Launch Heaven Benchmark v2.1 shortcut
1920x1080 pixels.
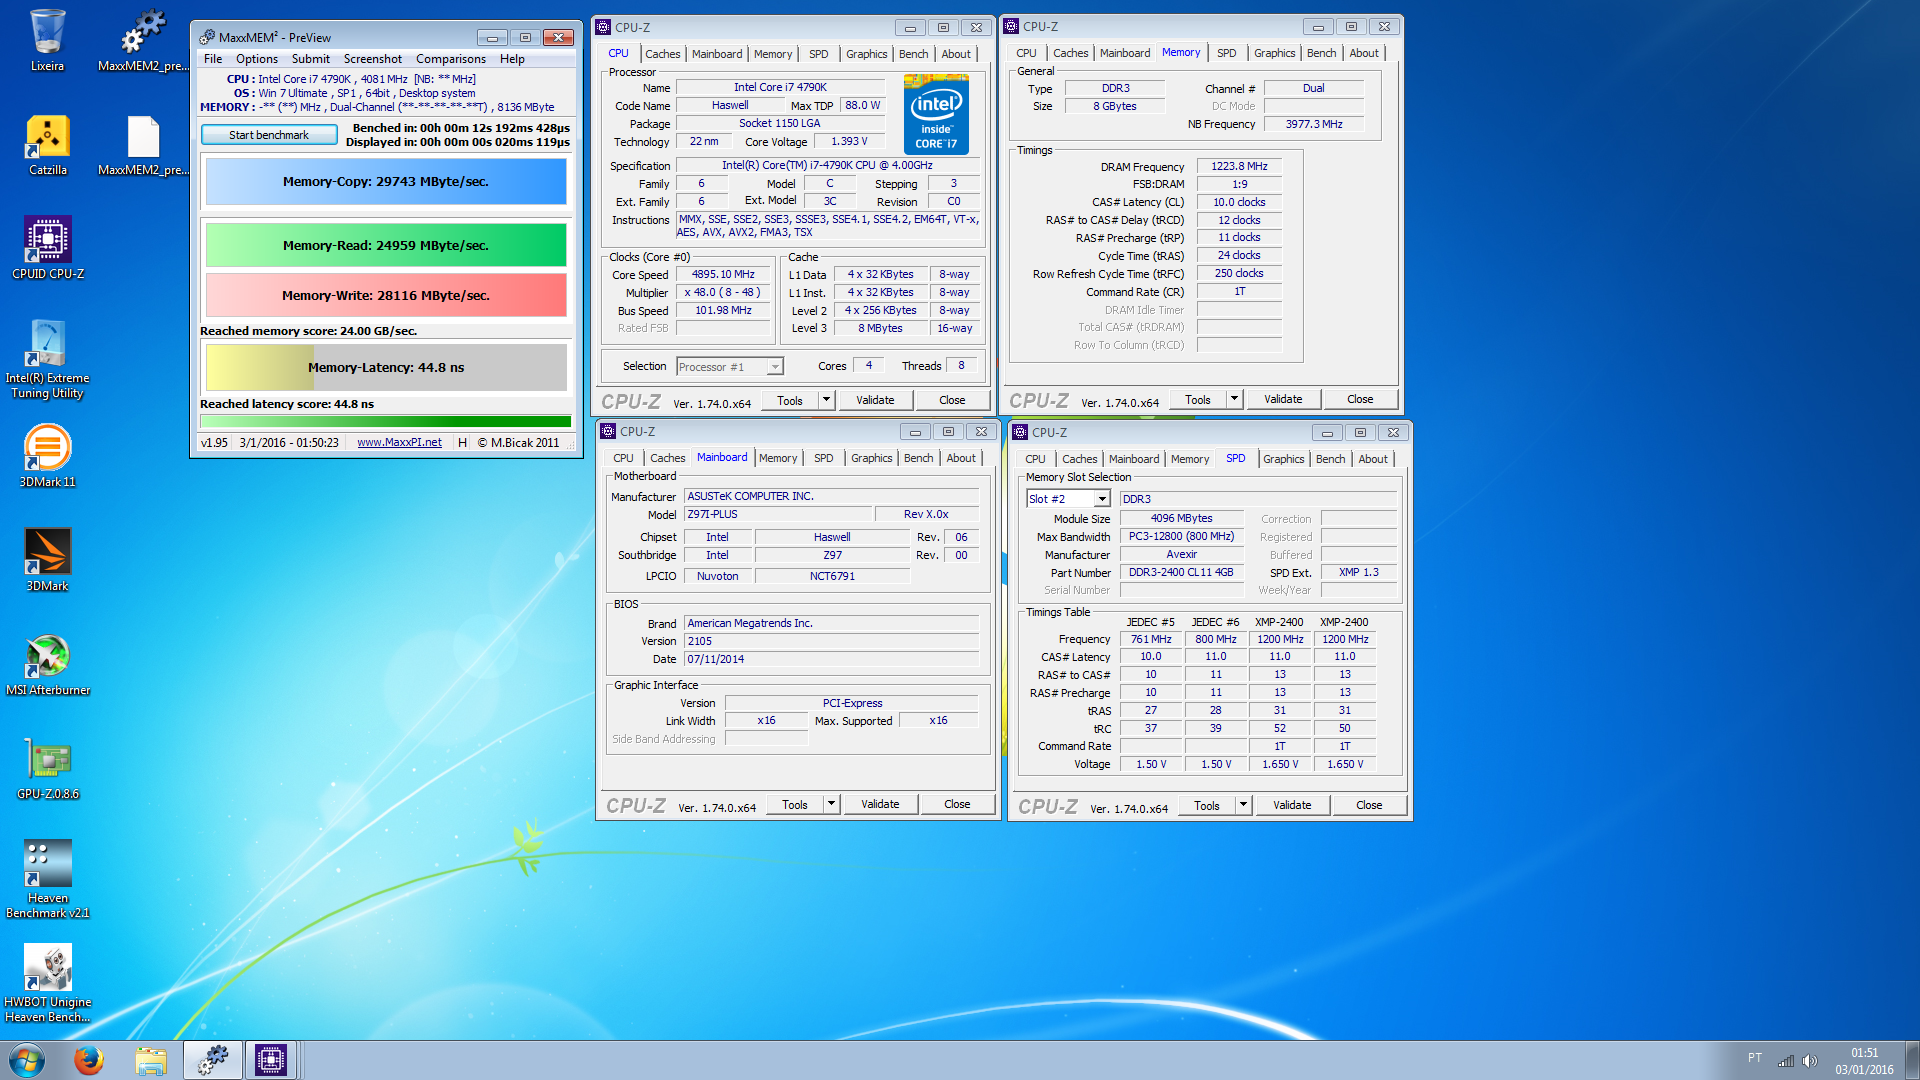pos(47,878)
